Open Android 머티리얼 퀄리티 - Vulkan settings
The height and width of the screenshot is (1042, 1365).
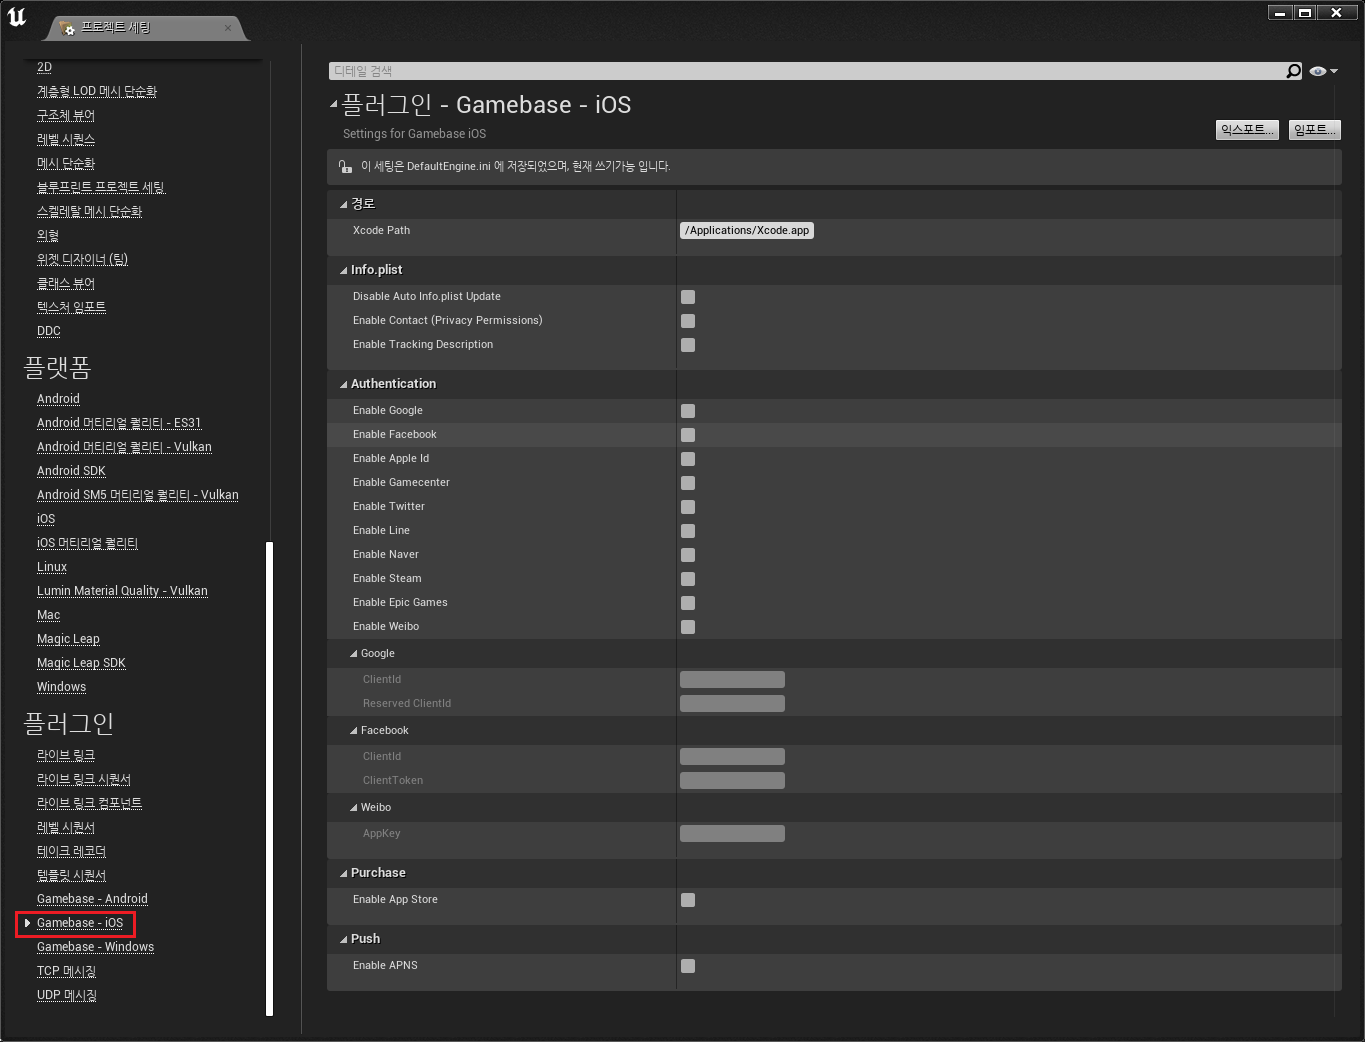[x=124, y=447]
